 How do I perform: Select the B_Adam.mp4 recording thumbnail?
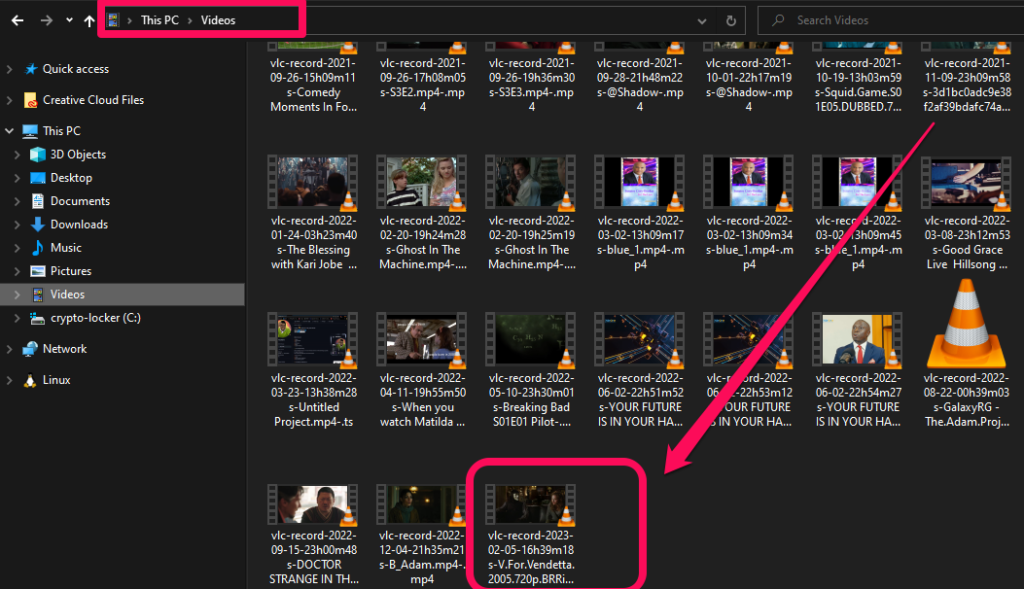(422, 505)
